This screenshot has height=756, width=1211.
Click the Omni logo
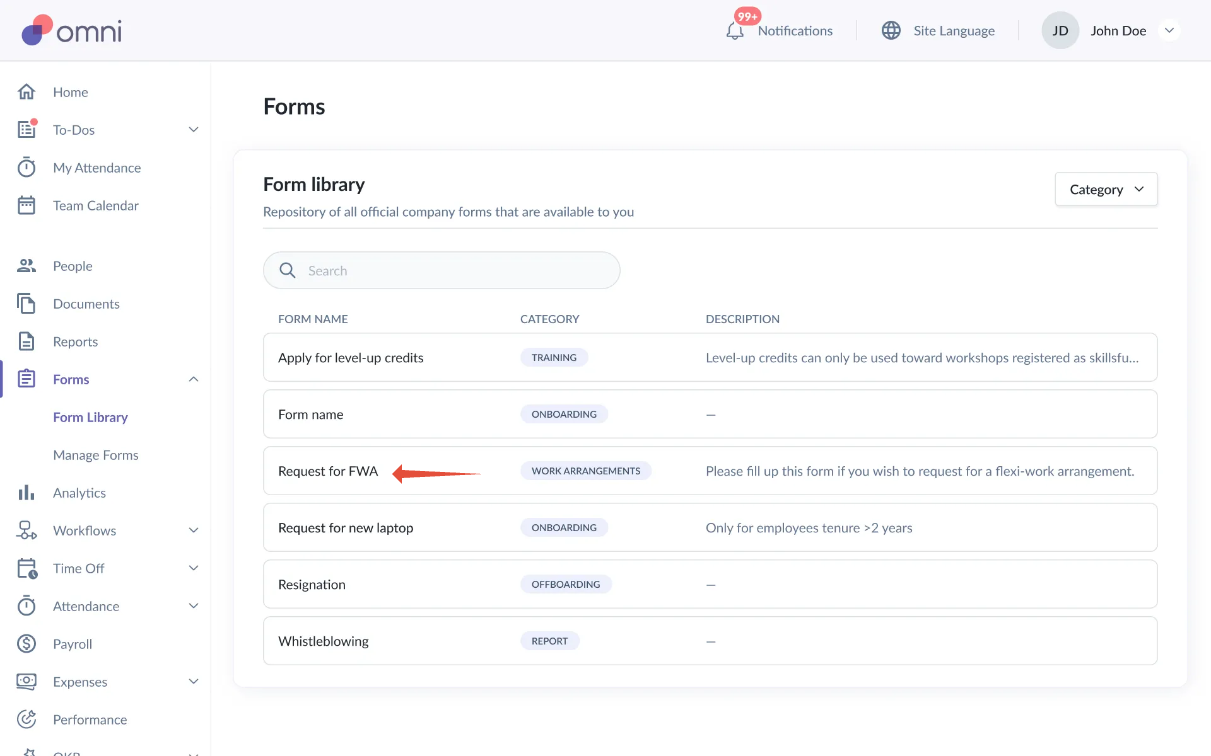[71, 30]
